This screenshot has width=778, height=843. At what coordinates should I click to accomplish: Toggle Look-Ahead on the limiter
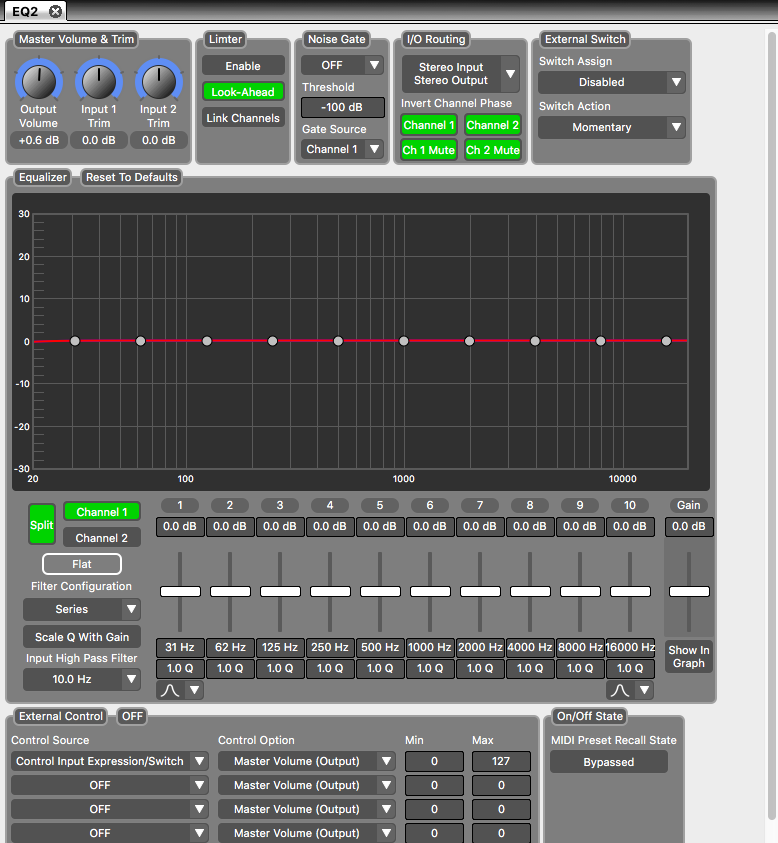[243, 92]
